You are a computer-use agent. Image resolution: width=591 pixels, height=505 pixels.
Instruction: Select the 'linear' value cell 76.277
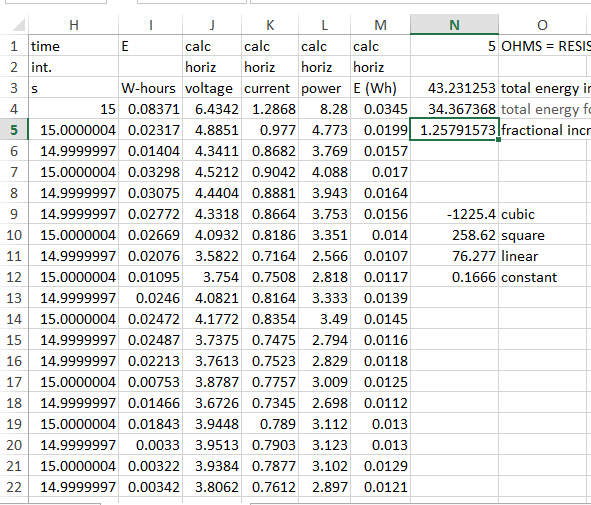click(x=454, y=256)
